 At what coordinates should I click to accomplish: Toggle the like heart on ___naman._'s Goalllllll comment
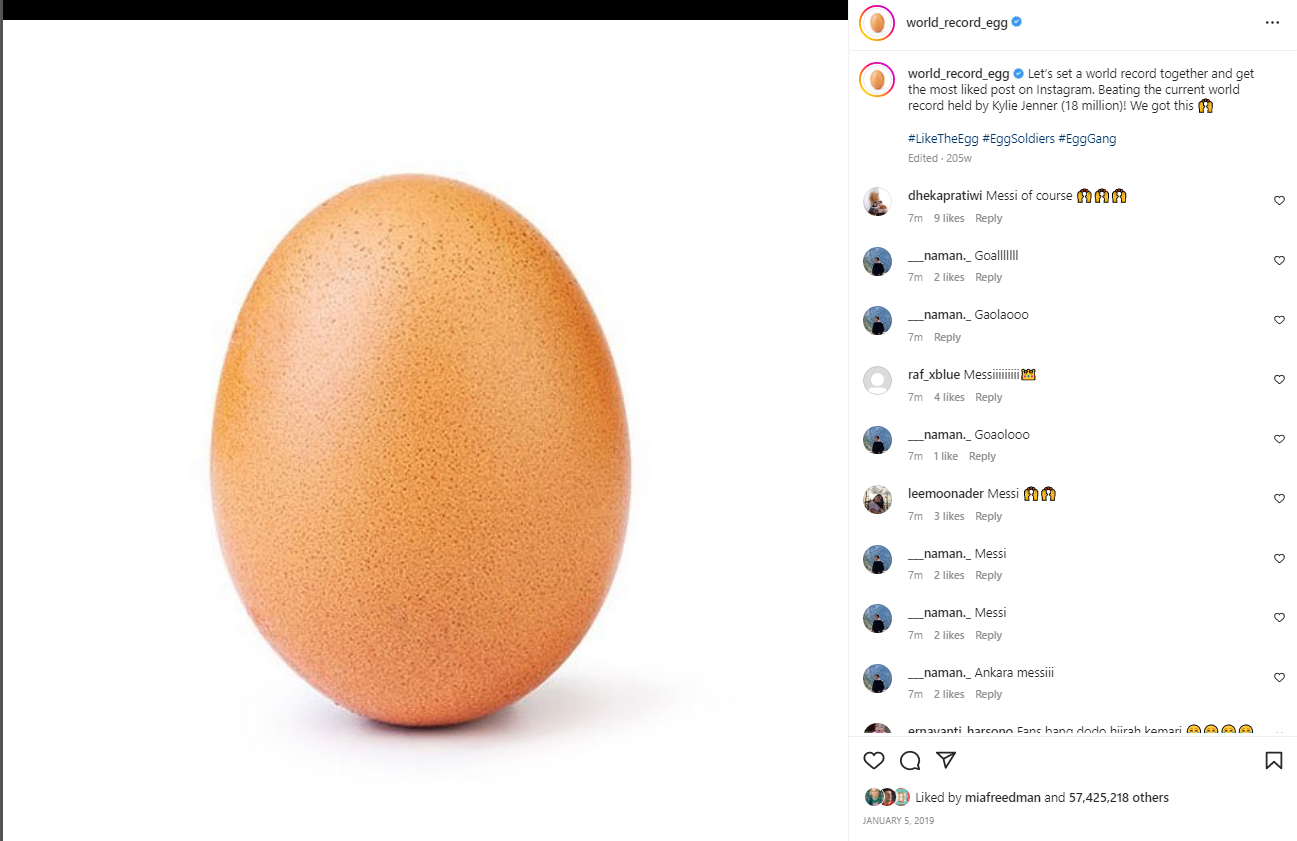1279,260
